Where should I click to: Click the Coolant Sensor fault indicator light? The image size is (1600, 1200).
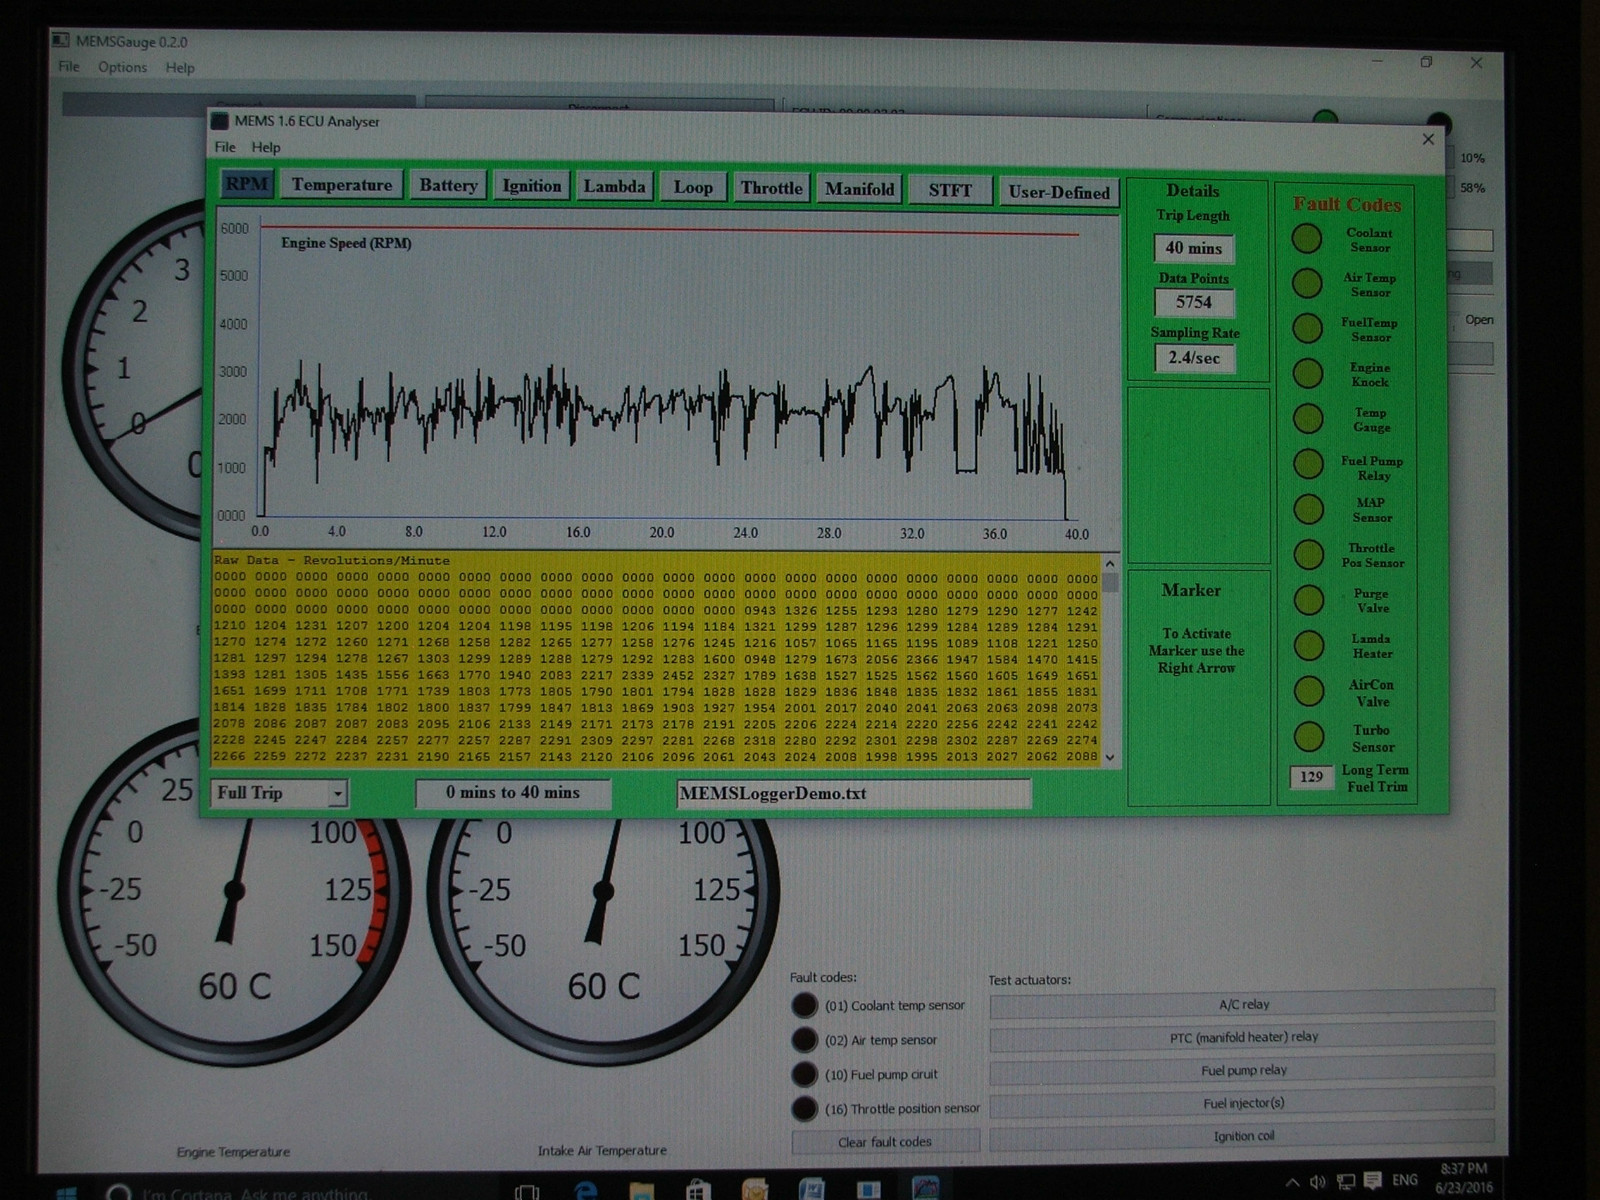pyautogui.click(x=1307, y=239)
